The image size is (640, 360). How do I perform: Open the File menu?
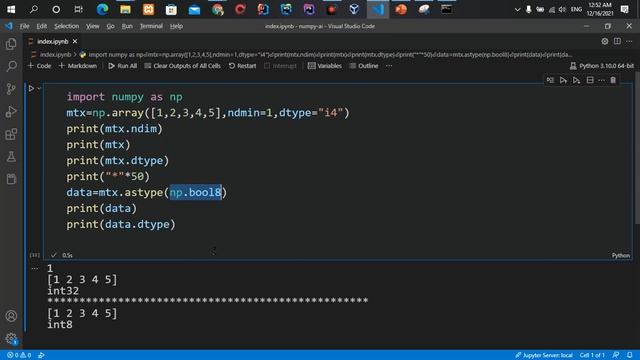pyautogui.click(x=24, y=26)
